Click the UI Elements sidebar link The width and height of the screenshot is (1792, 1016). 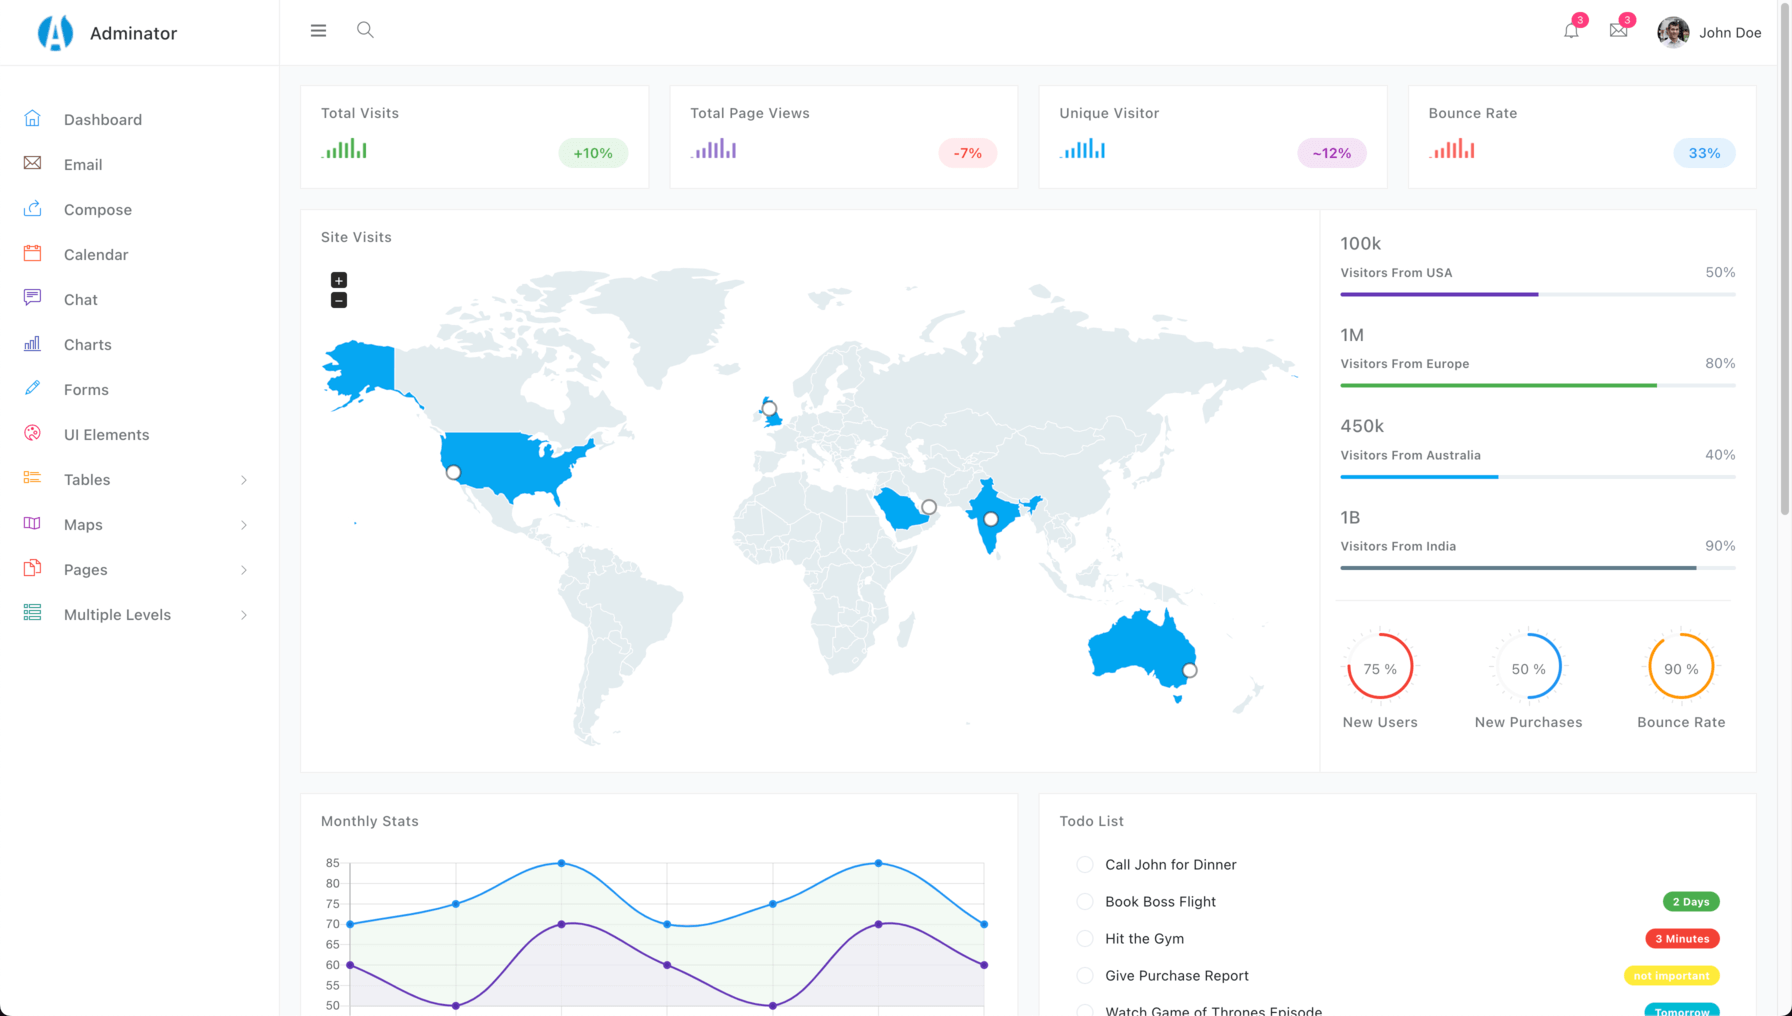pos(106,435)
